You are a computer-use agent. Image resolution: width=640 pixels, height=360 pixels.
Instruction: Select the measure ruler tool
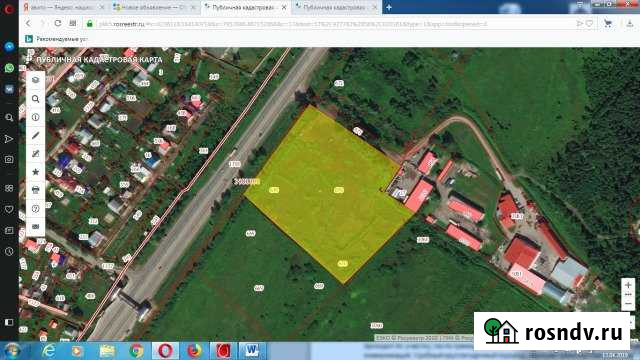pos(36,135)
